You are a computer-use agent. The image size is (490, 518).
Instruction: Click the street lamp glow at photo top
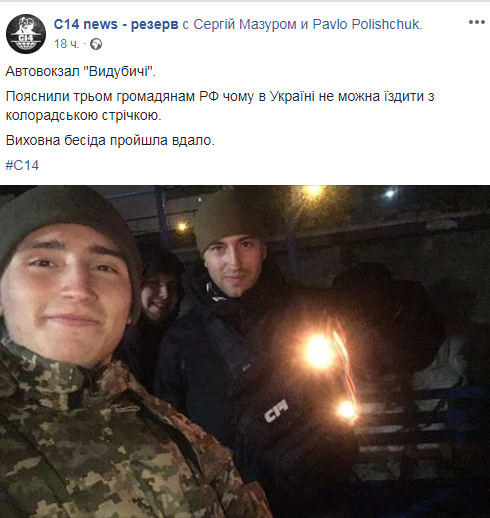point(312,191)
